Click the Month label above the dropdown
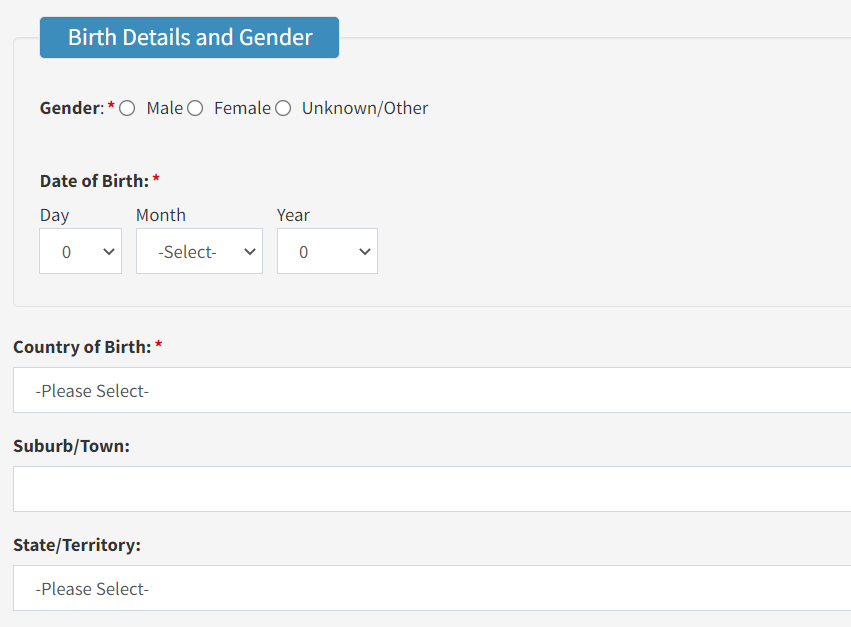The image size is (851, 627). point(161,215)
